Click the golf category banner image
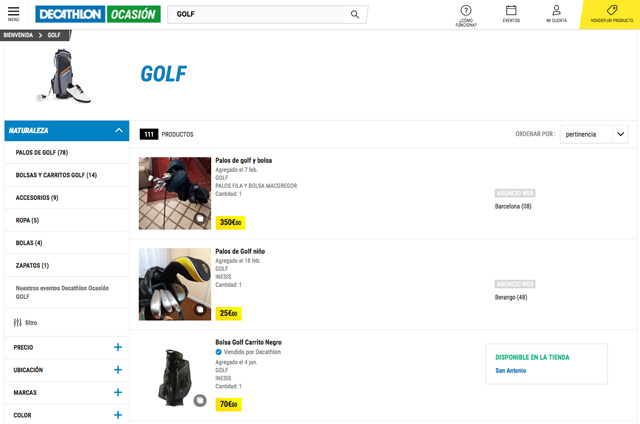This screenshot has width=640, height=424. click(x=64, y=76)
